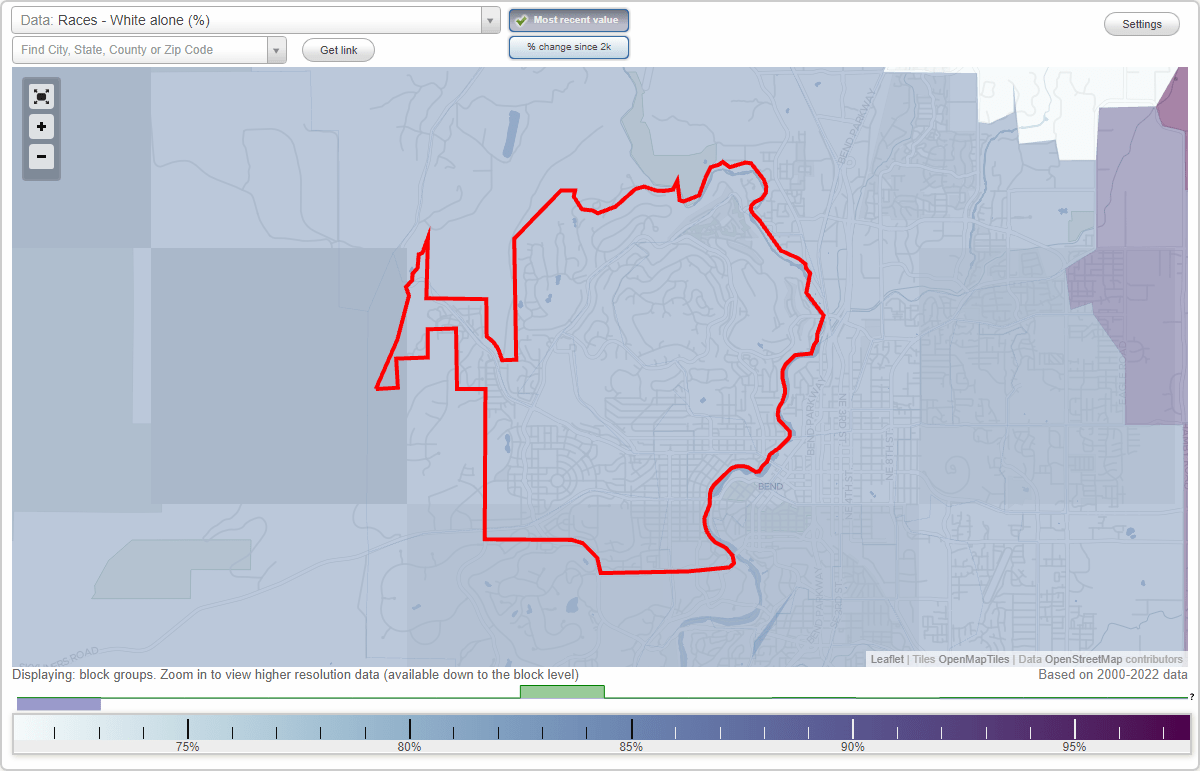Zoom out using the minus map control
Image resolution: width=1200 pixels, height=771 pixels.
(x=41, y=157)
